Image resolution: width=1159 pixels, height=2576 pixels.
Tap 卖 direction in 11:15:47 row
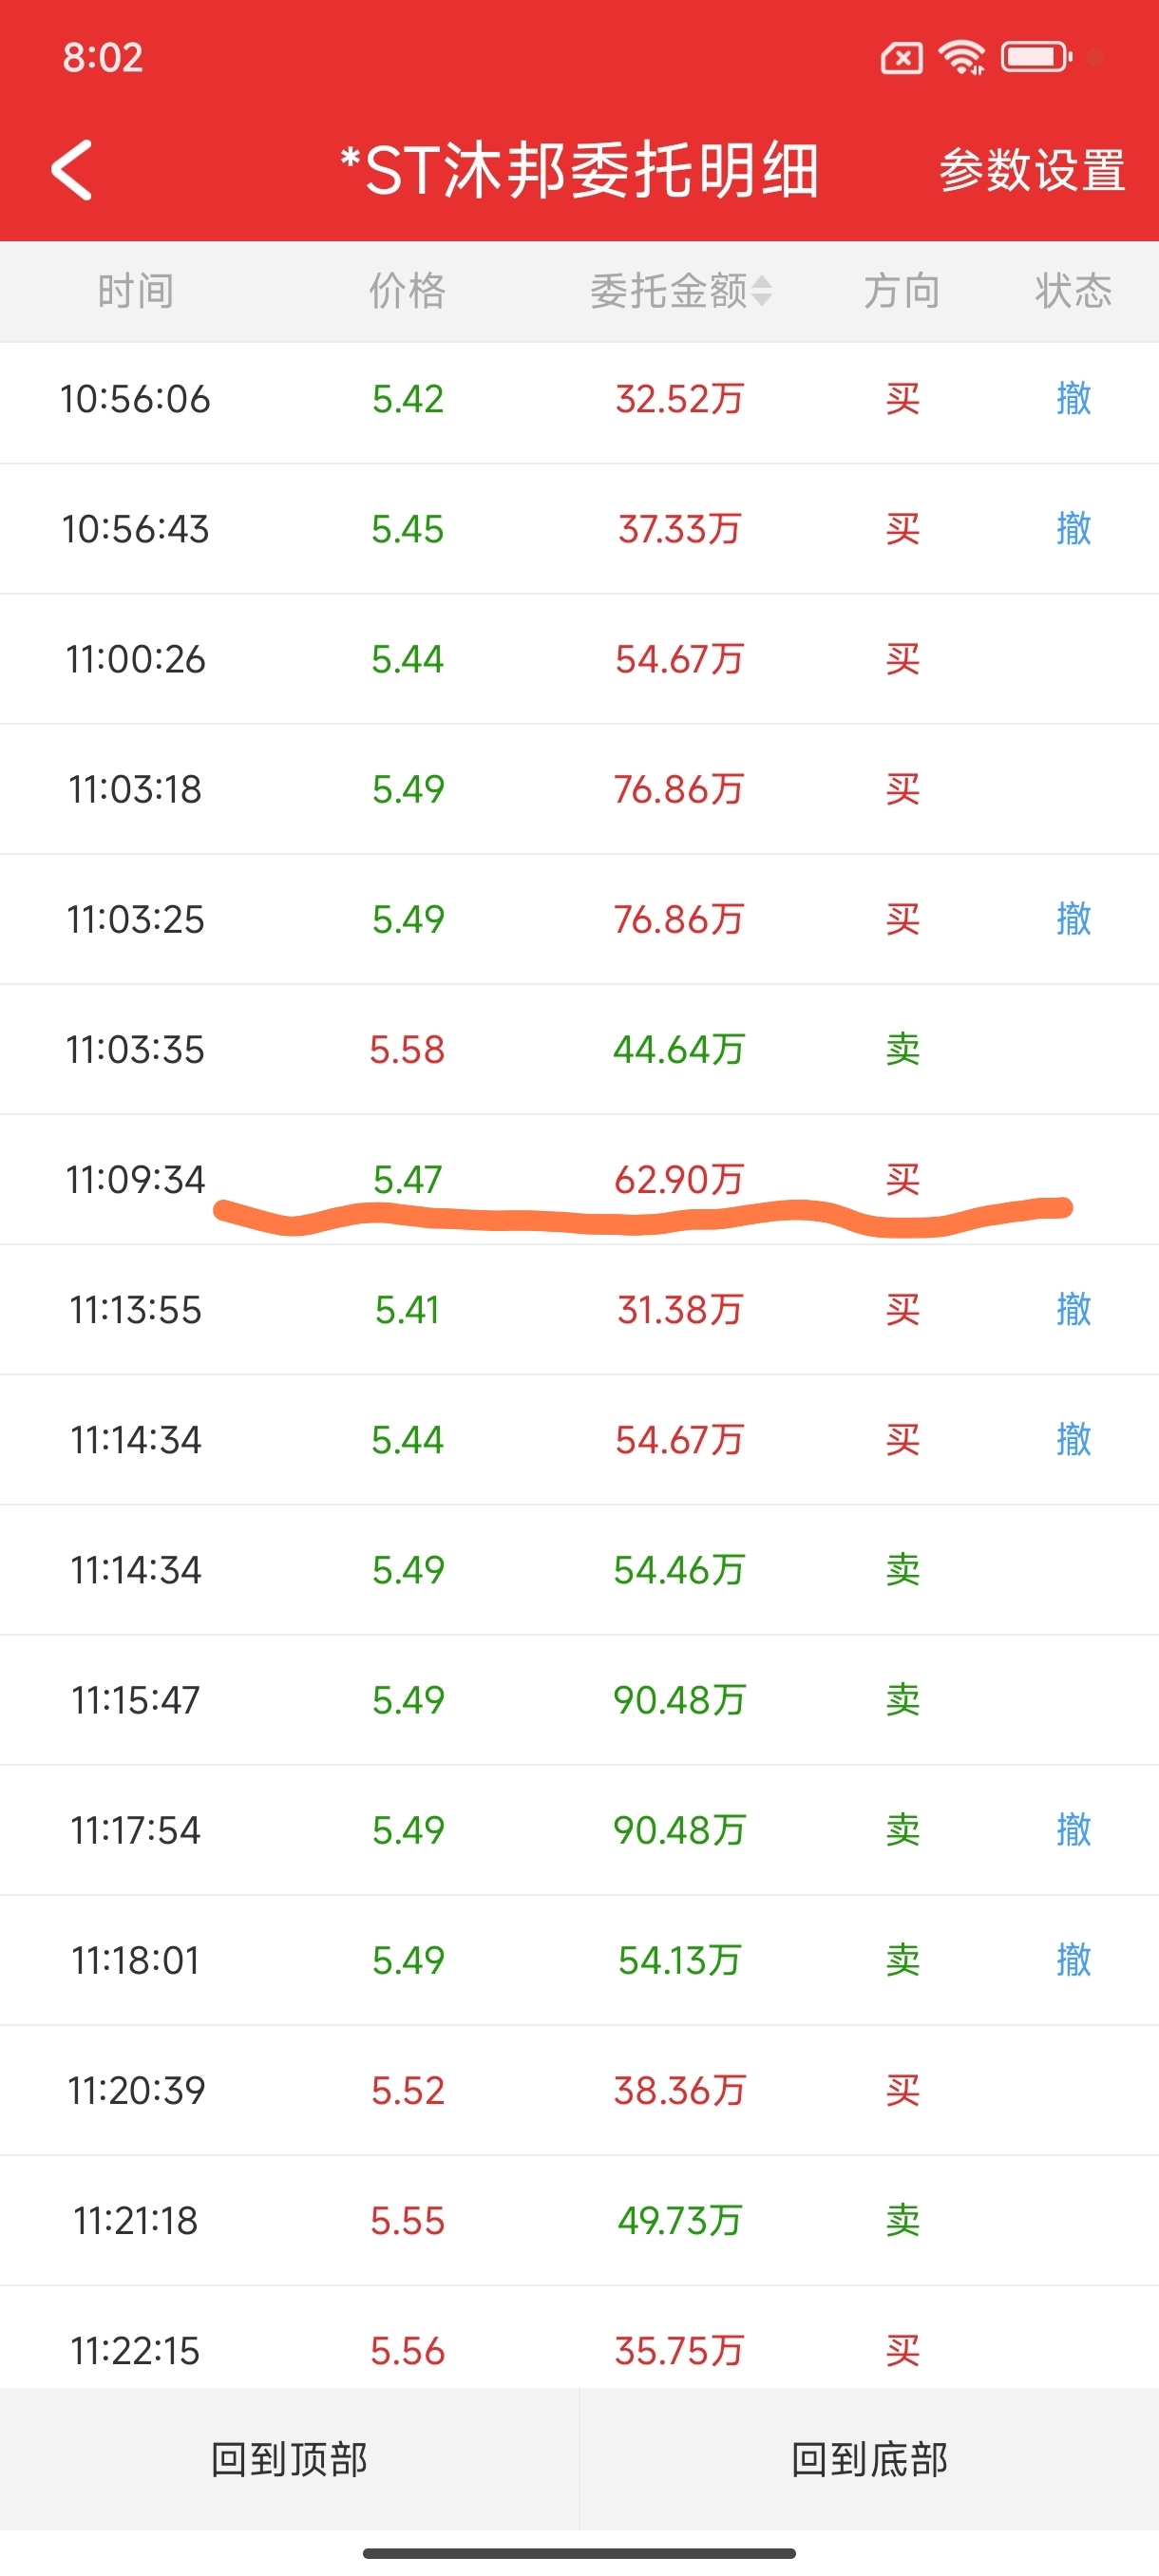(902, 1700)
